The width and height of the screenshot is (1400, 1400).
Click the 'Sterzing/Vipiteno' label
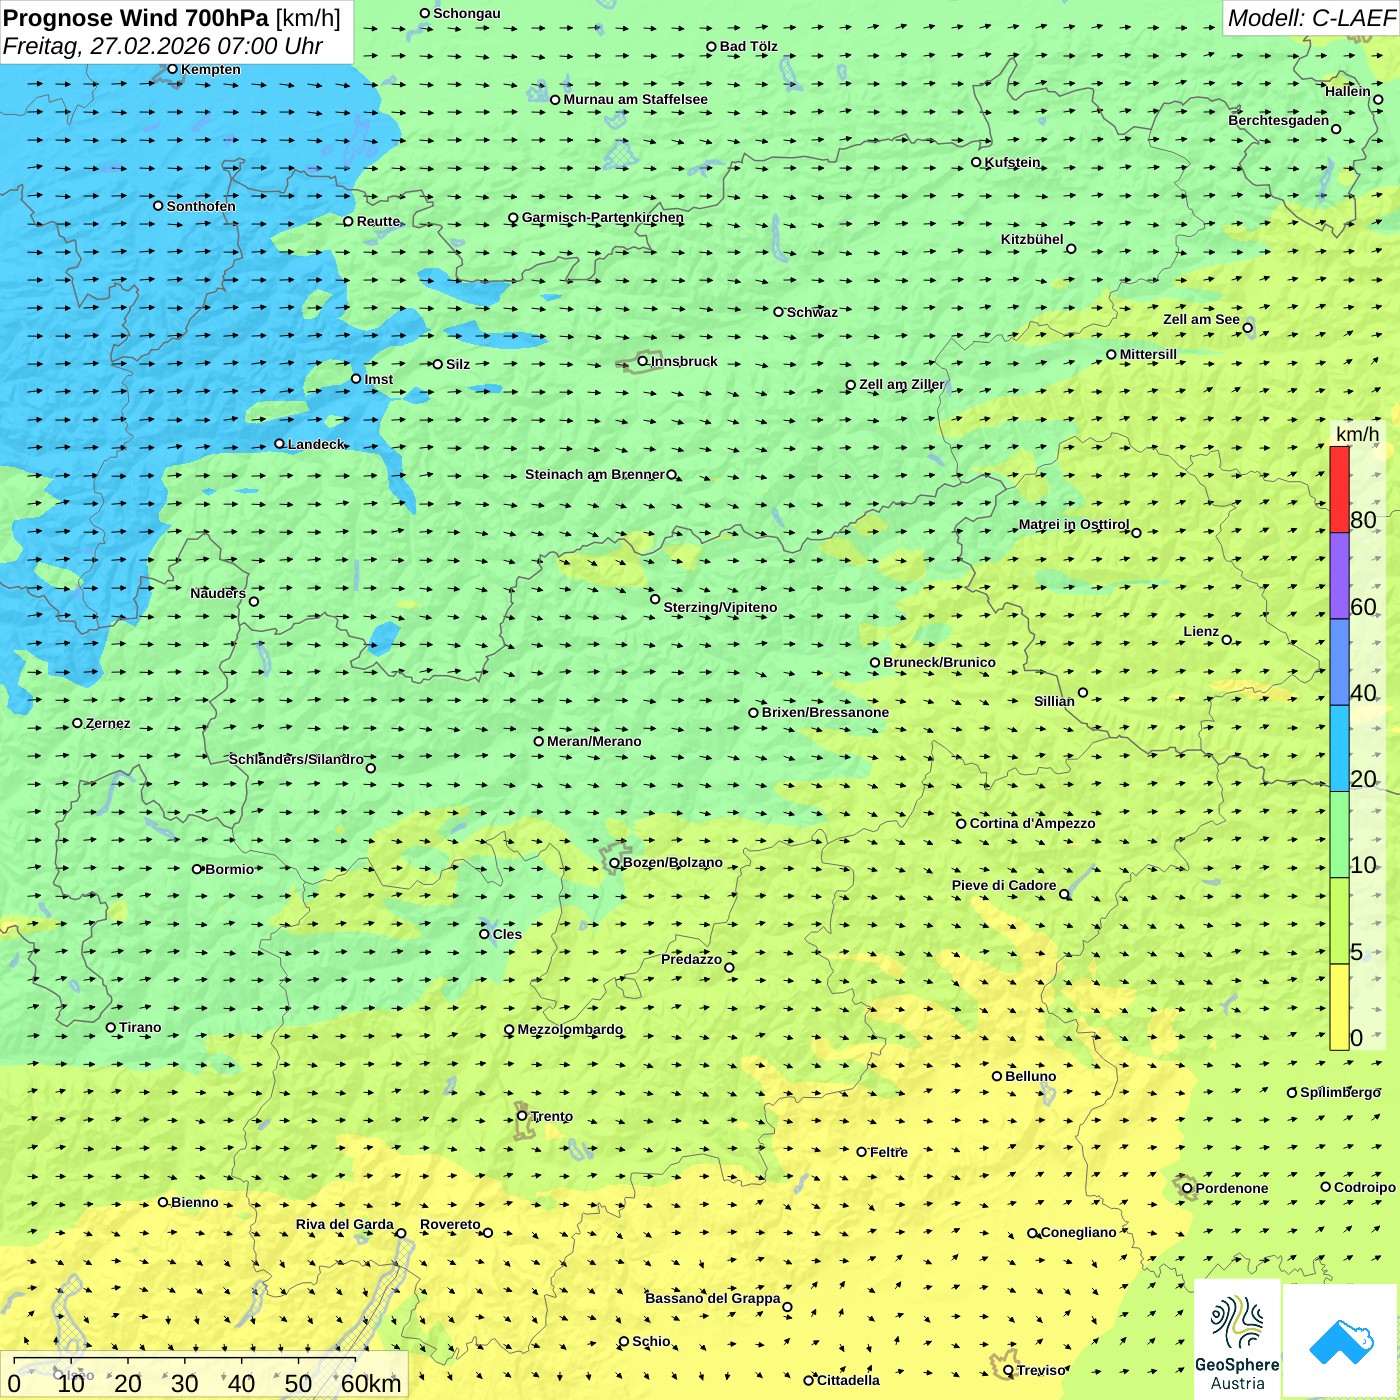(720, 607)
